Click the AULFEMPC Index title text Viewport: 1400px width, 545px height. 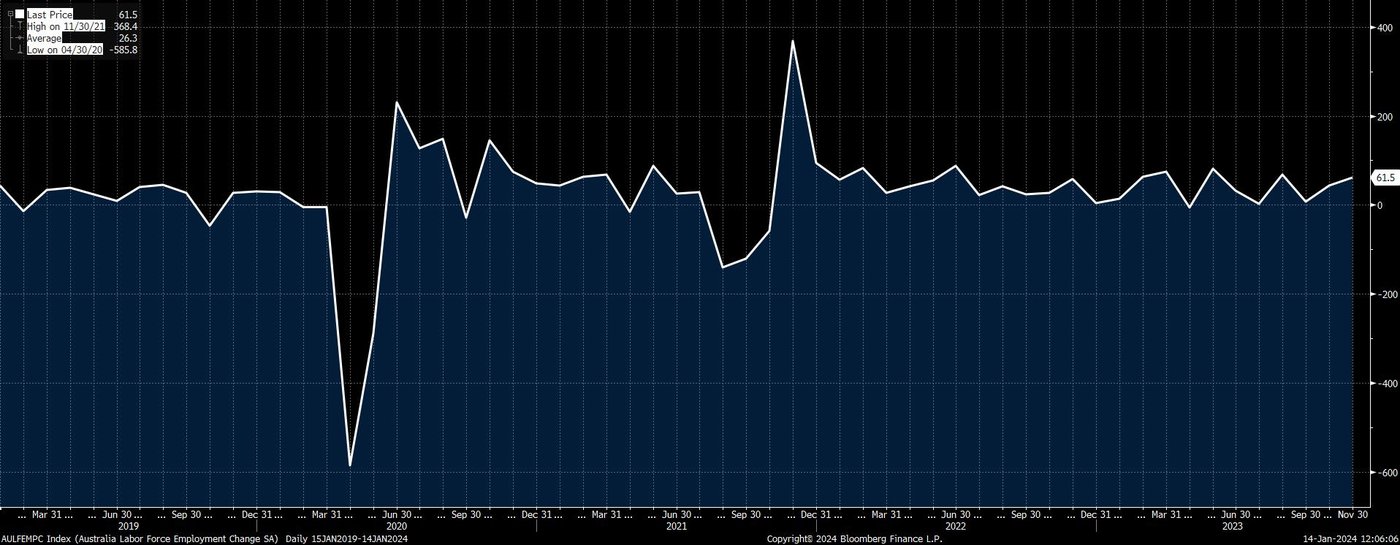click(x=138, y=538)
